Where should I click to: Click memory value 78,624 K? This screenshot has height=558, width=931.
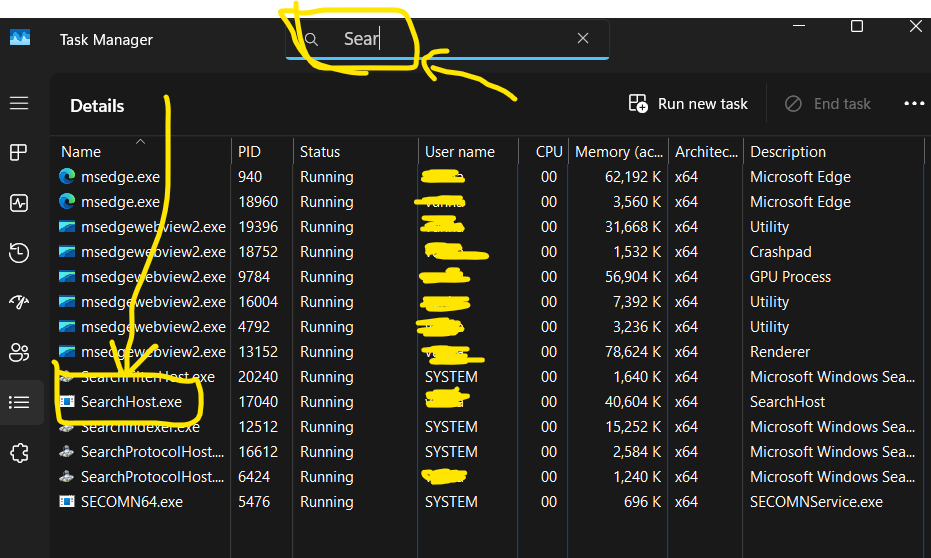click(633, 351)
